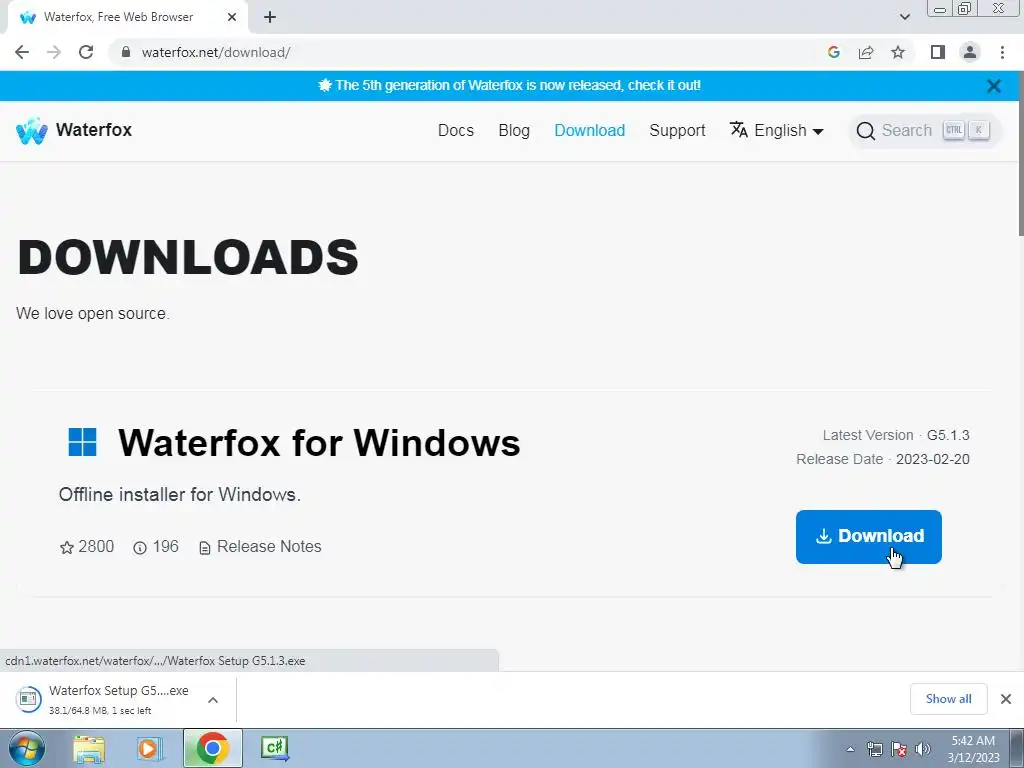Close the Waterfox browser tab
1024x768 pixels.
232,18
